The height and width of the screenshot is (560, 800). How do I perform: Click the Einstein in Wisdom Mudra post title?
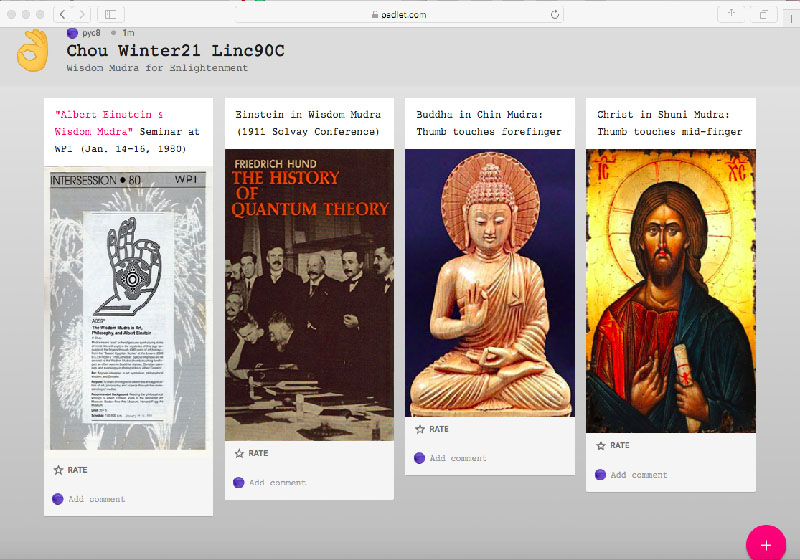[x=308, y=123]
